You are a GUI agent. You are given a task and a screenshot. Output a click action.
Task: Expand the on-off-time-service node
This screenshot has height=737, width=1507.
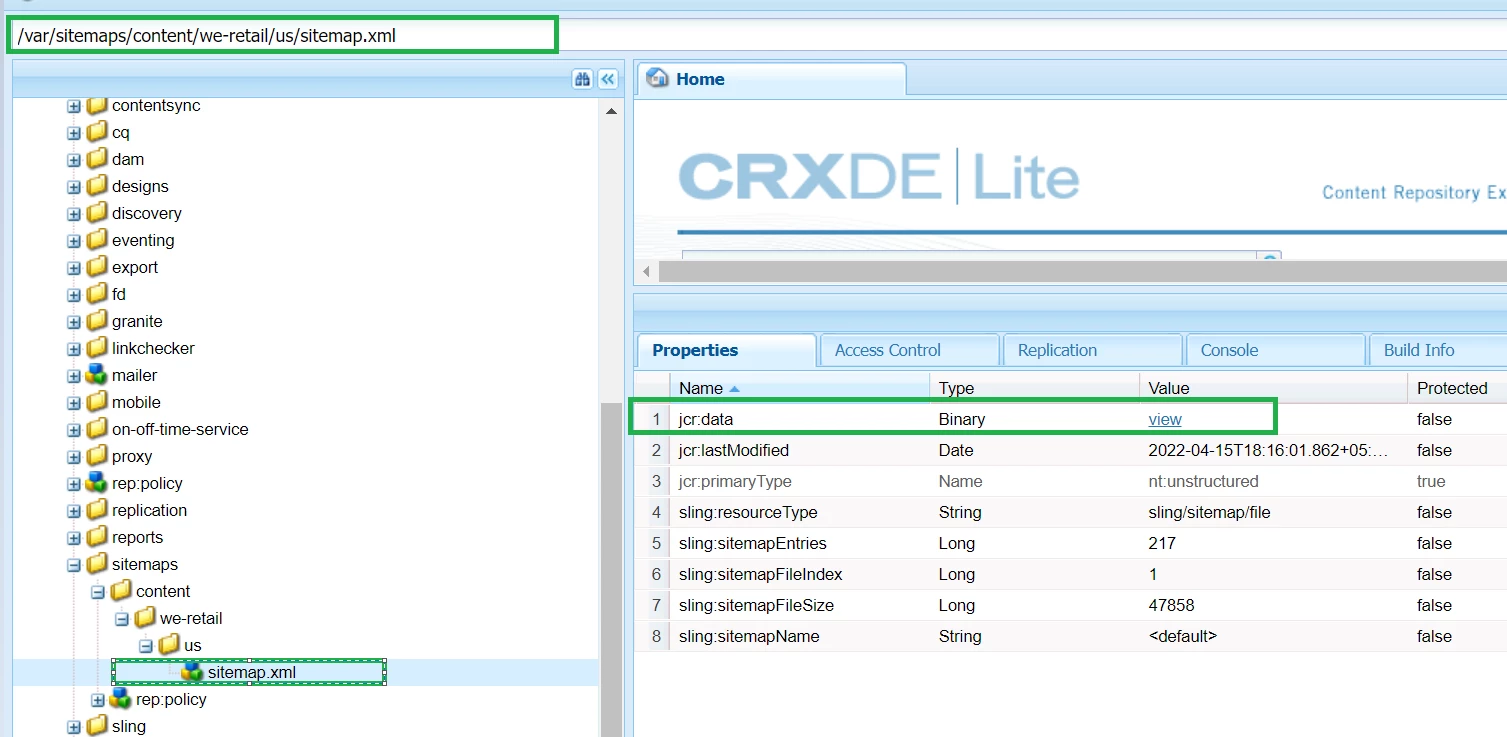(x=74, y=430)
